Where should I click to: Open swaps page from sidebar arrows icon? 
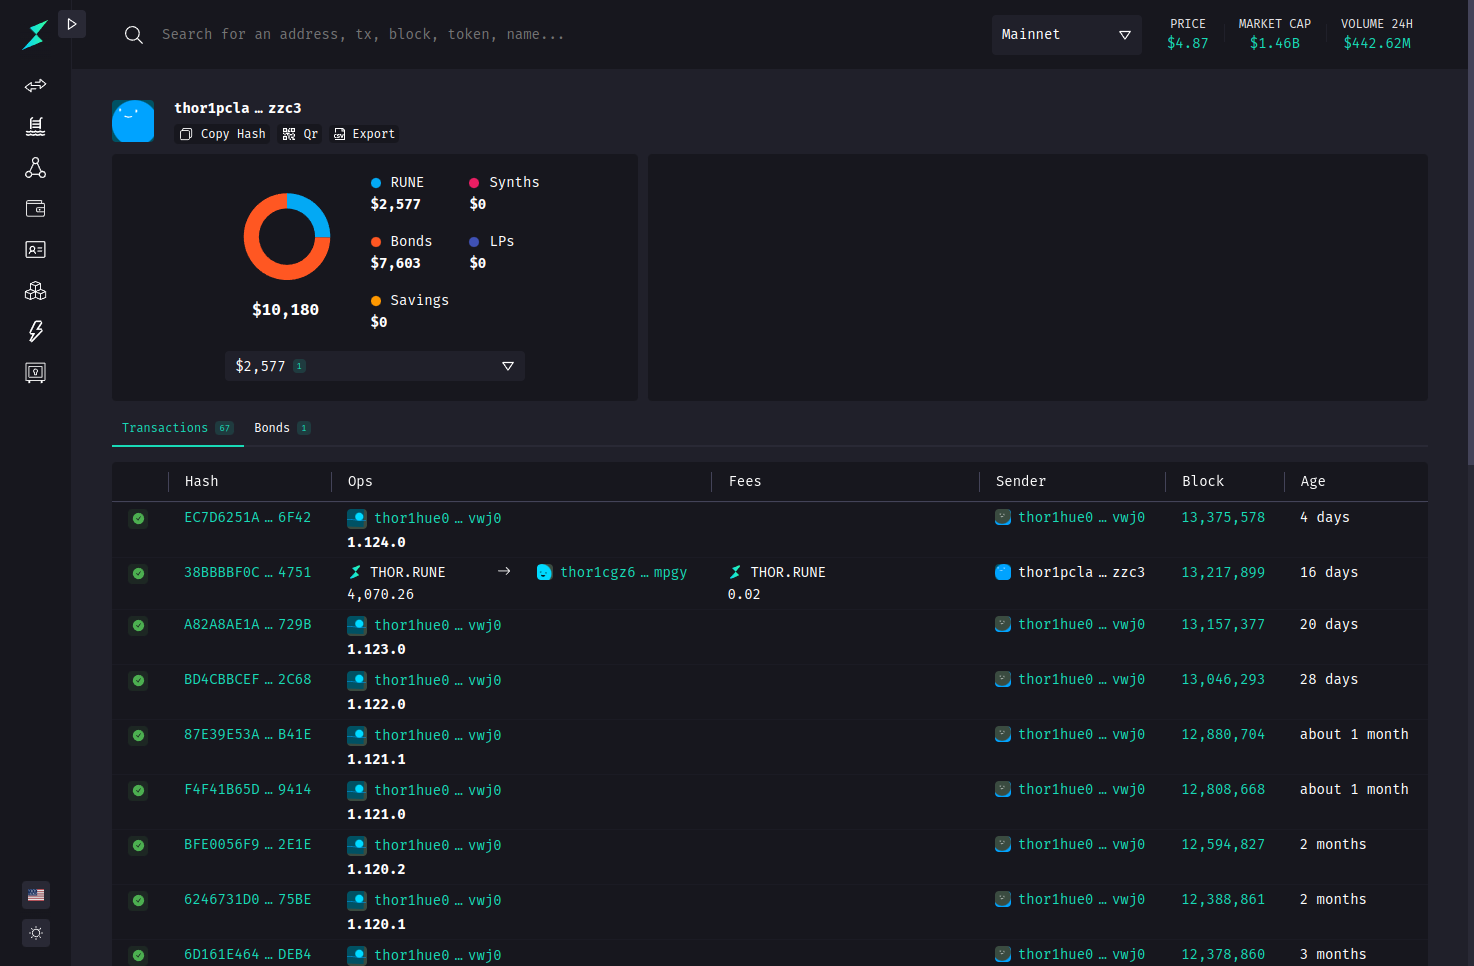coord(36,86)
